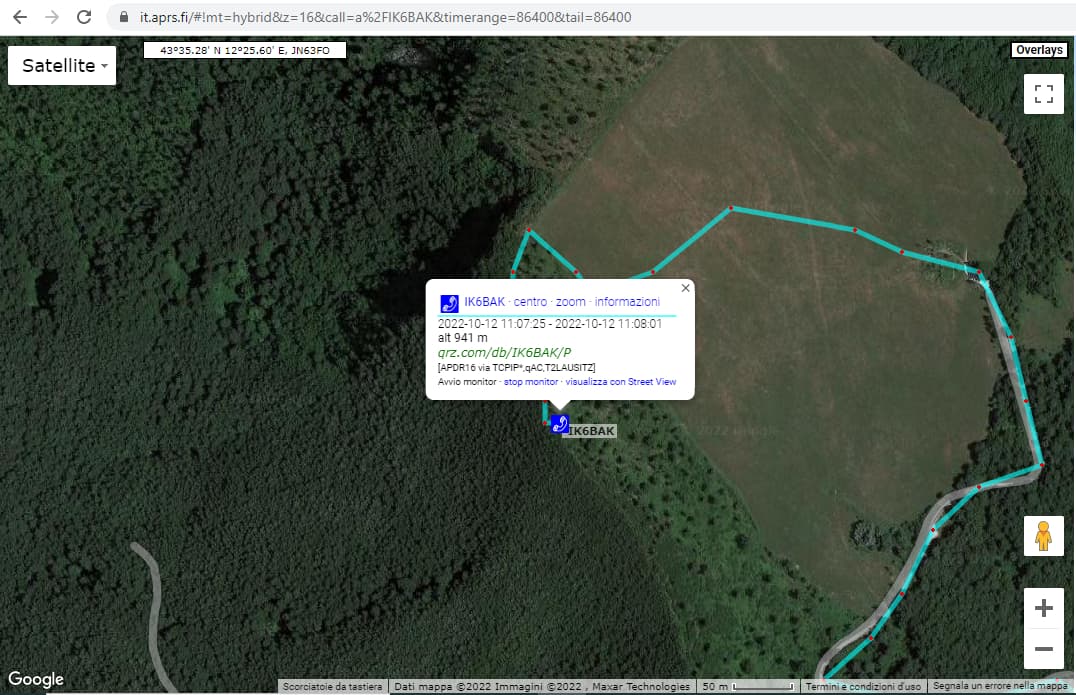This screenshot has width=1076, height=695.
Task: Click 'visualizza con Street View' link
Action: coord(620,382)
